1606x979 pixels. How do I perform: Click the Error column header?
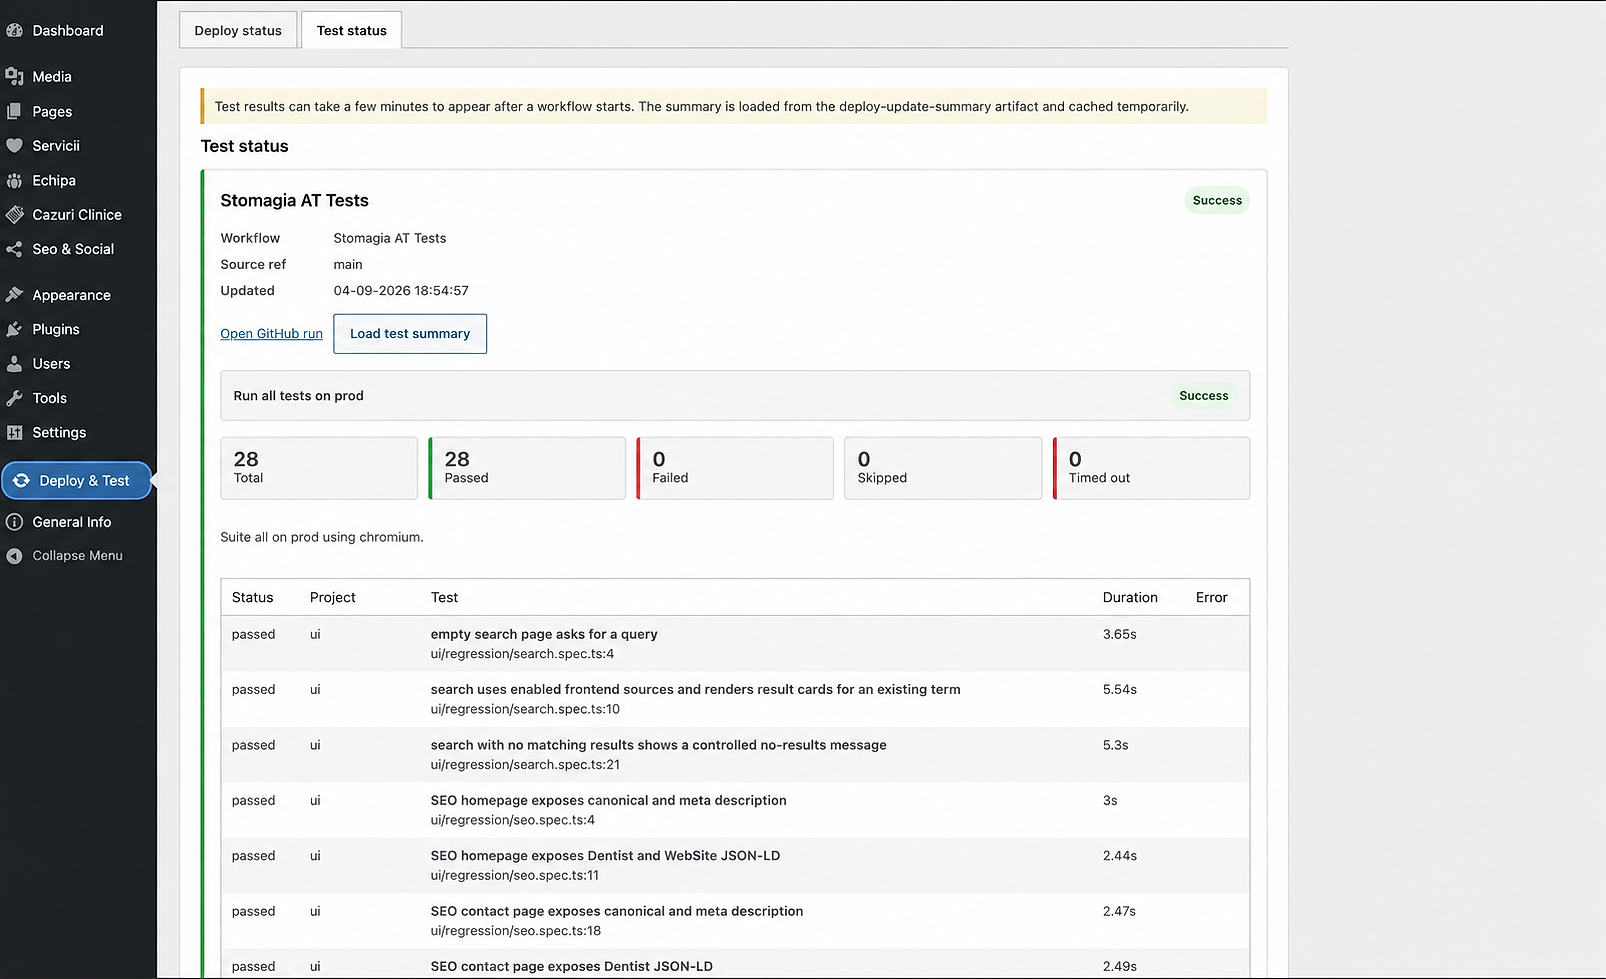point(1211,597)
